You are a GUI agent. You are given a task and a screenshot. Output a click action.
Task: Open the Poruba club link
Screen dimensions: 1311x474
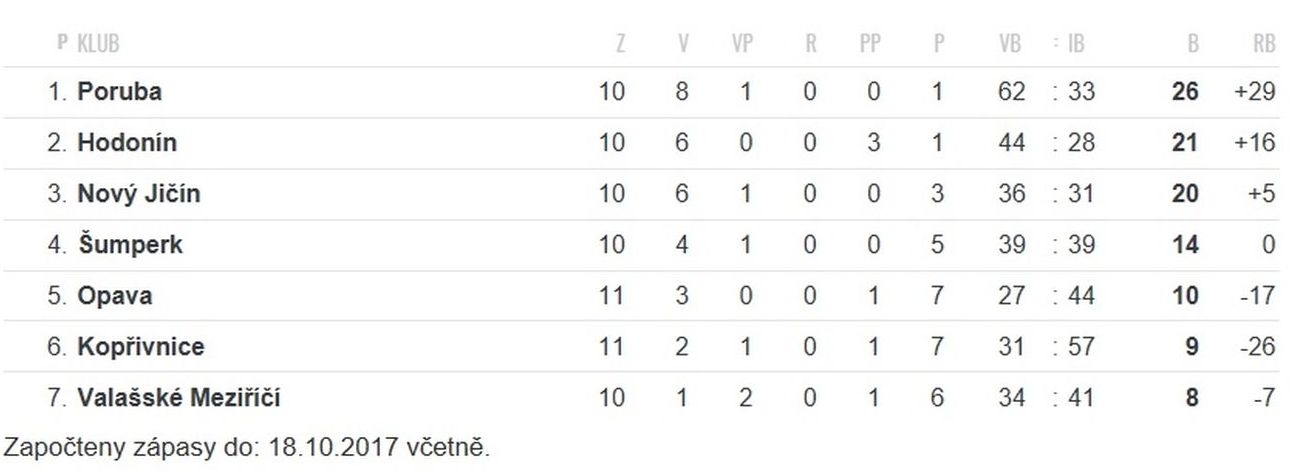coord(119,92)
